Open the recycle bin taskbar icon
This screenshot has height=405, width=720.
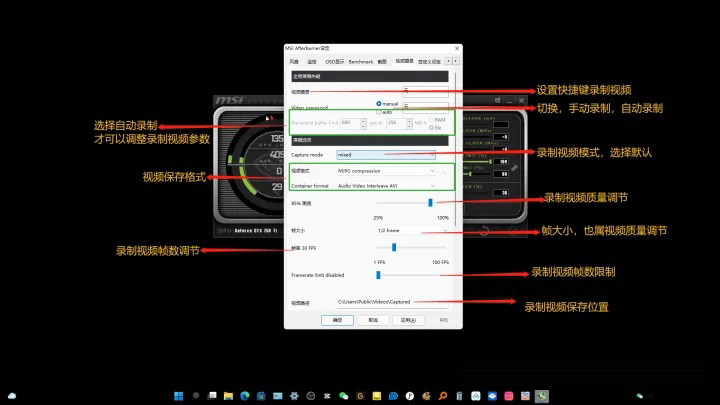459,396
